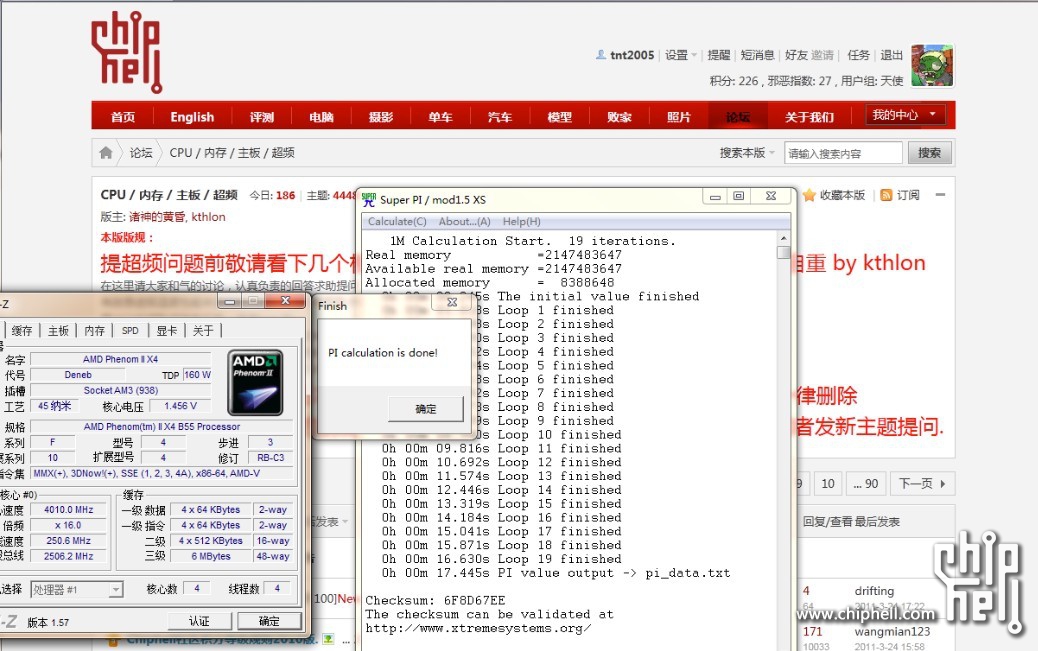Close the Finish dialog with its X
The image size is (1038, 651).
(452, 303)
